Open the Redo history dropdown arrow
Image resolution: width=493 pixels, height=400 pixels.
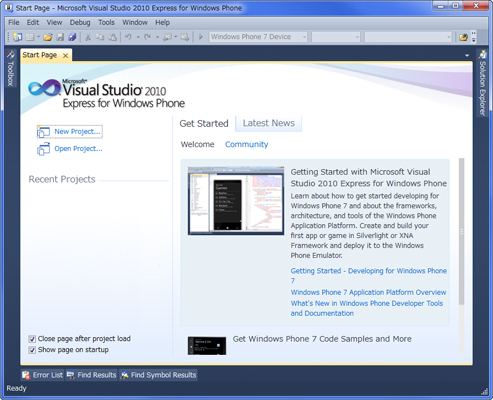[157, 37]
